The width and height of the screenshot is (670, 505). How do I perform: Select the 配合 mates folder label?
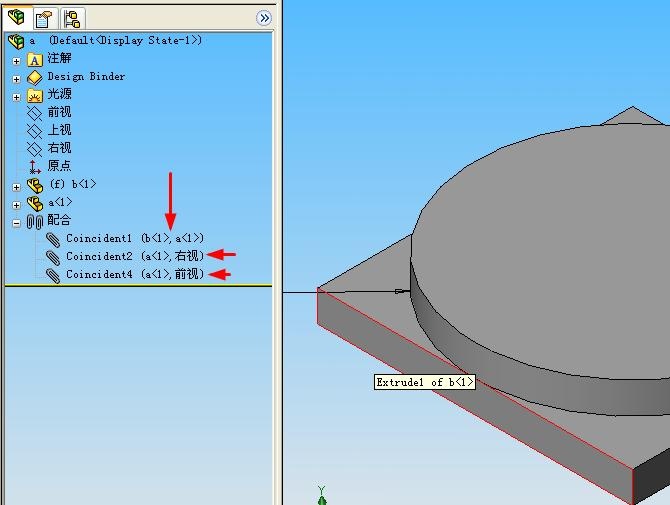pos(59,220)
